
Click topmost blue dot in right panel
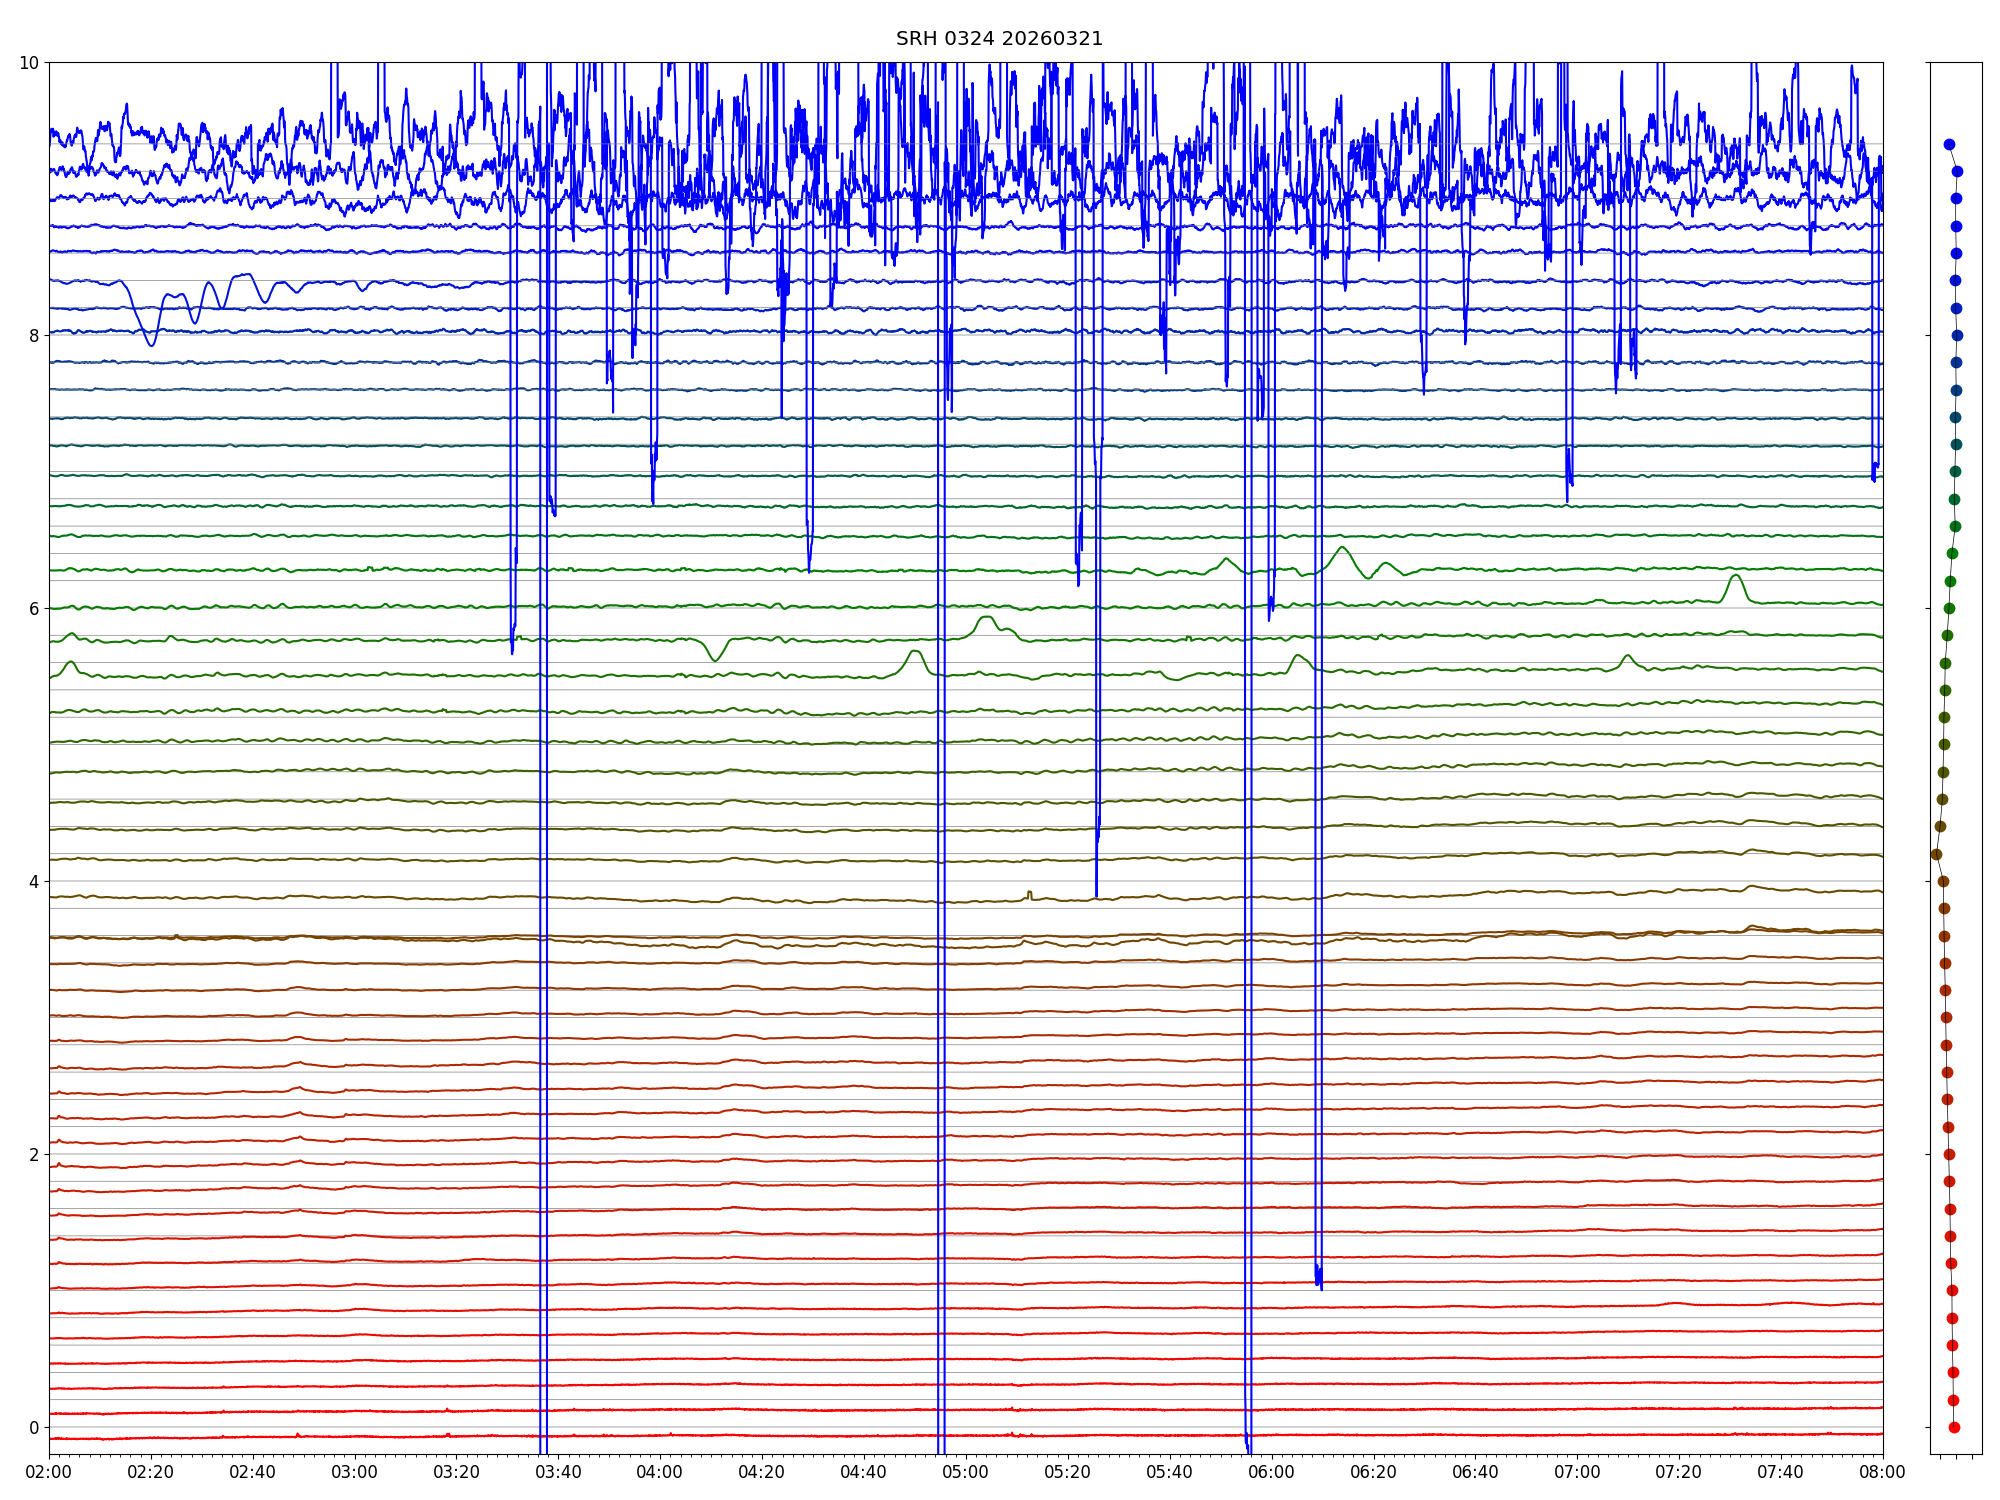point(1949,145)
